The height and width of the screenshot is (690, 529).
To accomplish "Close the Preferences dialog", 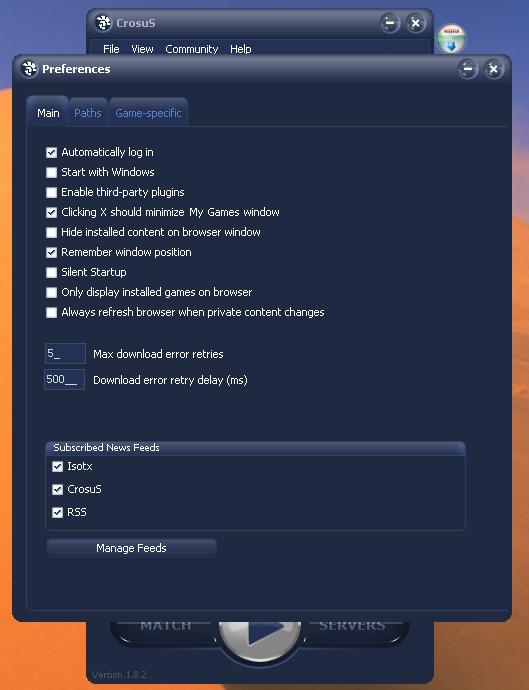I will coord(493,69).
